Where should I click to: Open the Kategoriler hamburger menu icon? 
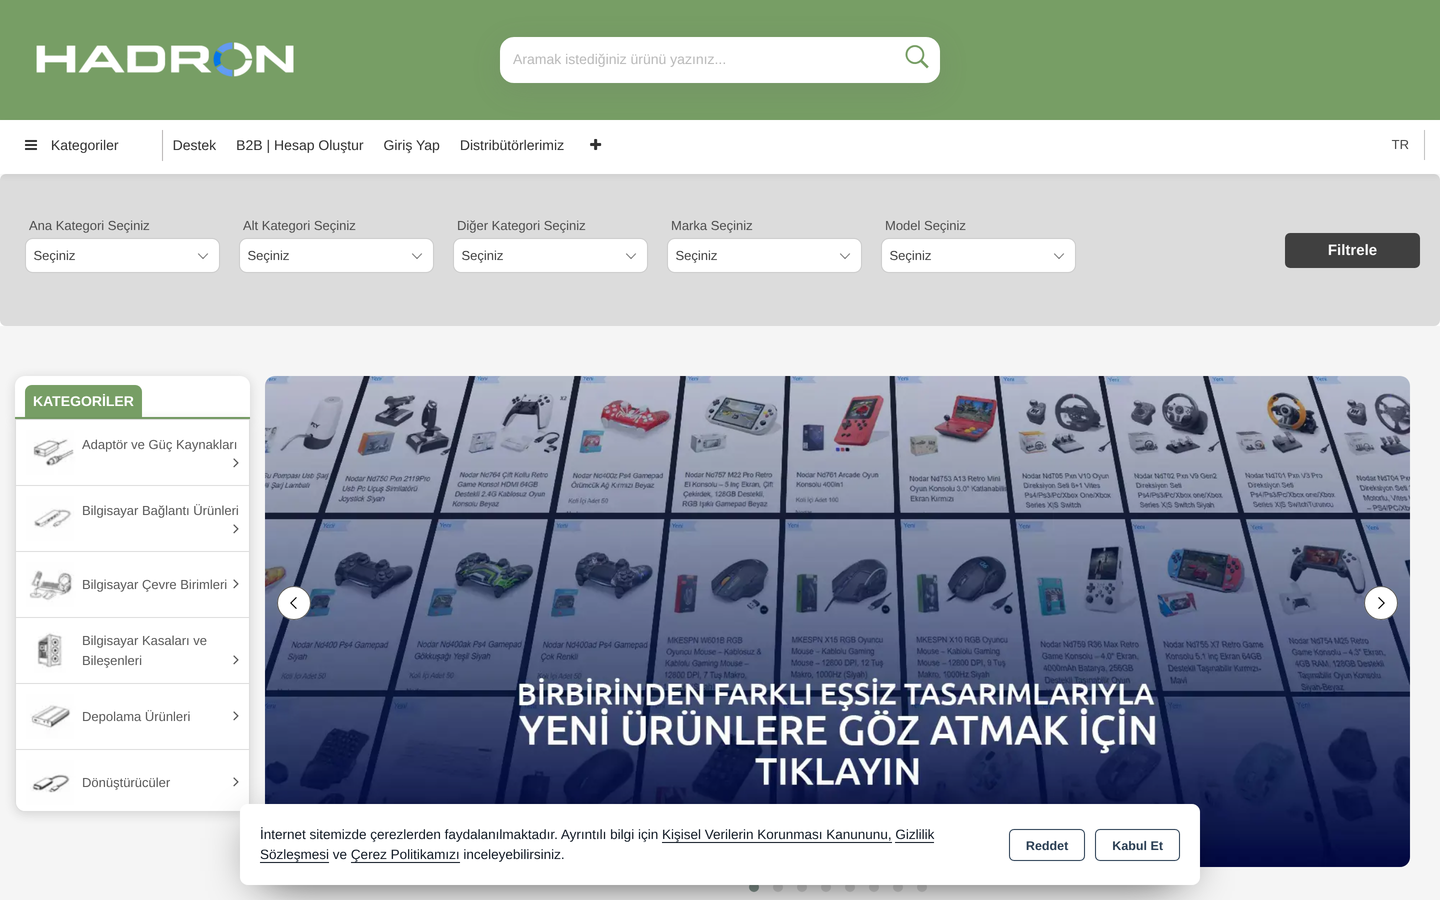pyautogui.click(x=31, y=145)
